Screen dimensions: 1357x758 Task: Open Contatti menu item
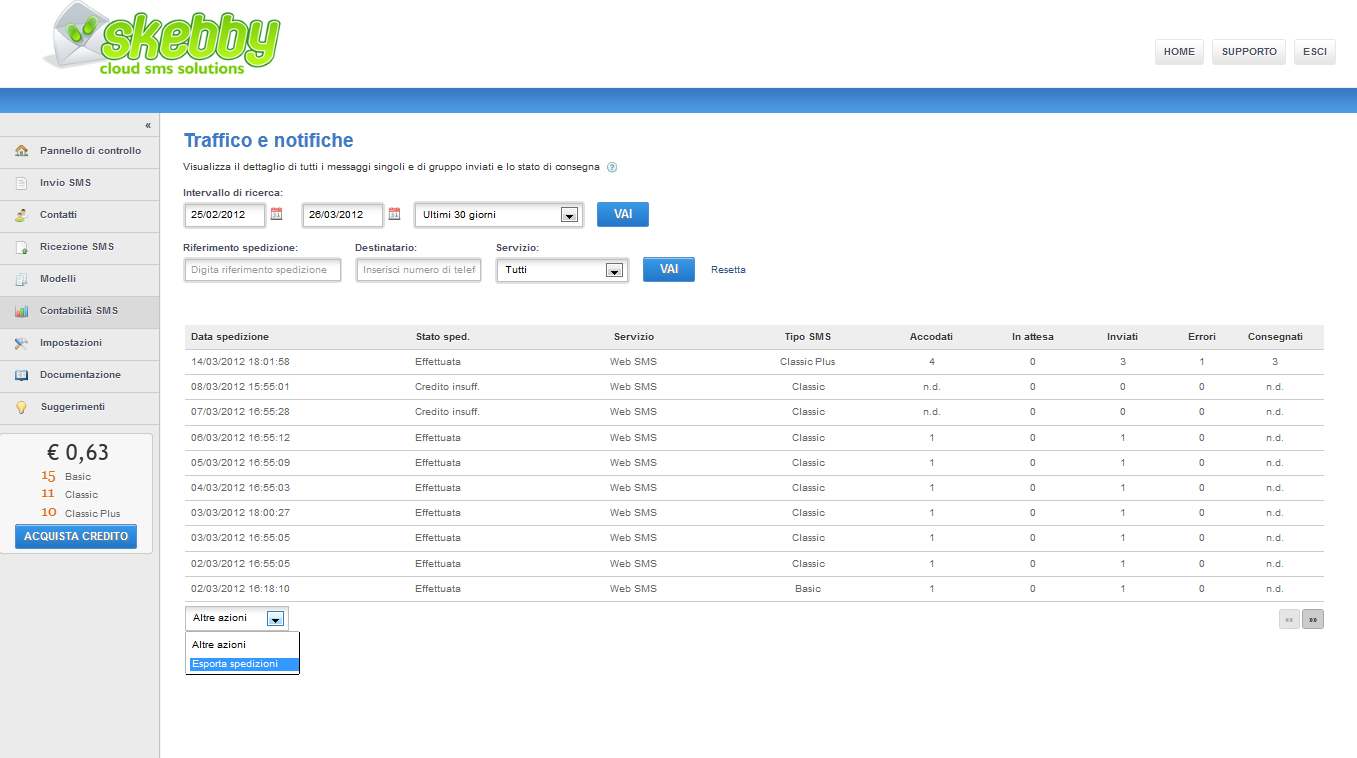coord(80,215)
